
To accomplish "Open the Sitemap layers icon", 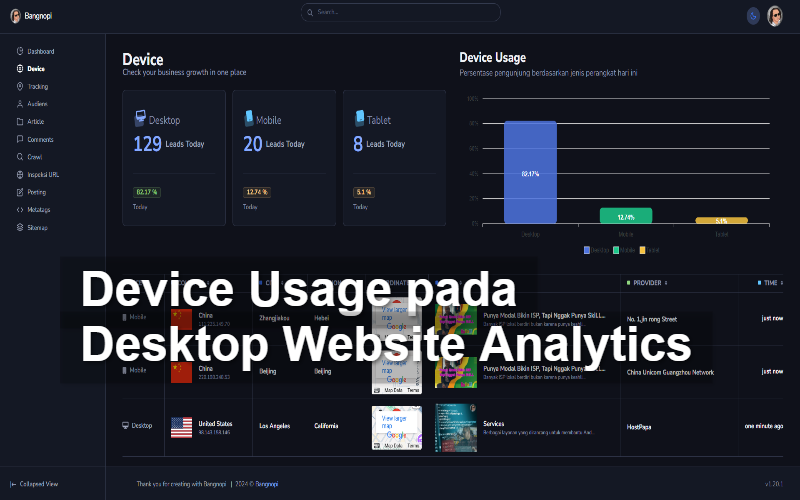I will click(20, 227).
